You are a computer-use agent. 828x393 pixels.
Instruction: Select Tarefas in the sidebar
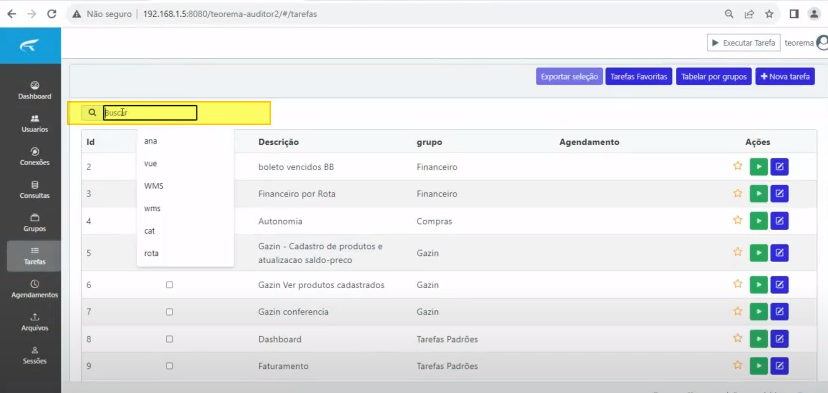[34, 256]
